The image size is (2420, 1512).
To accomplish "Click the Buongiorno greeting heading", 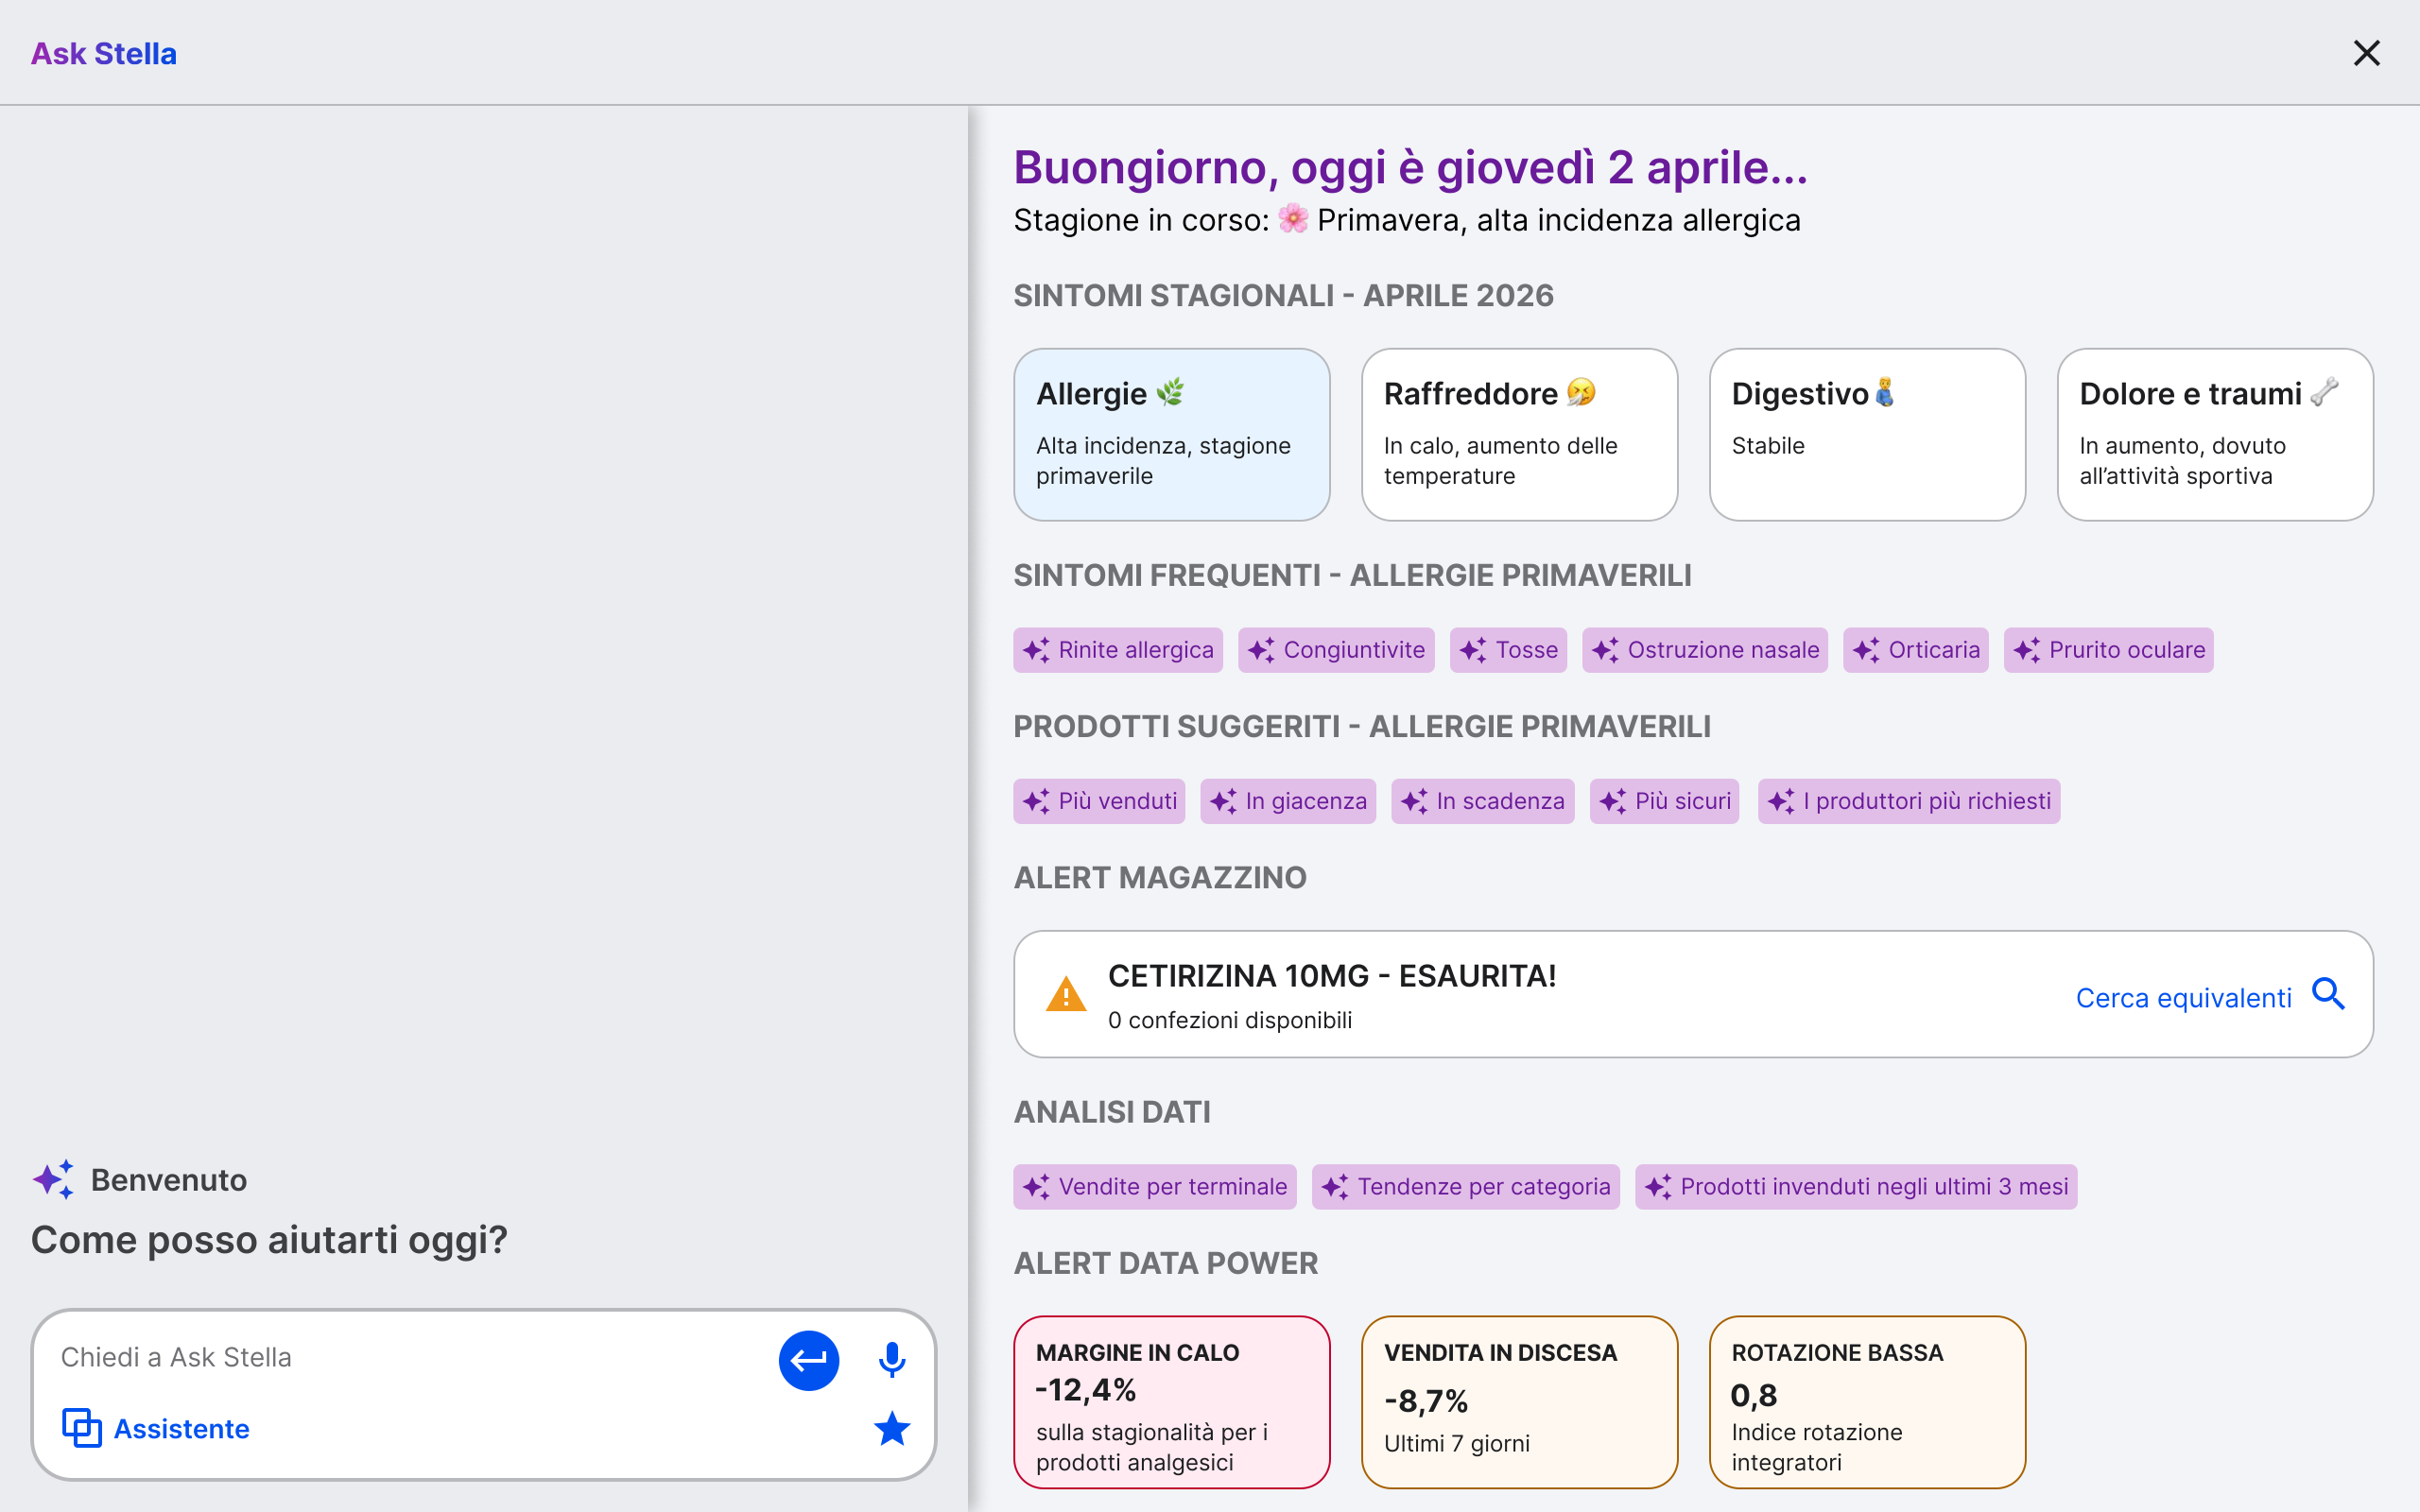I will click(1411, 167).
